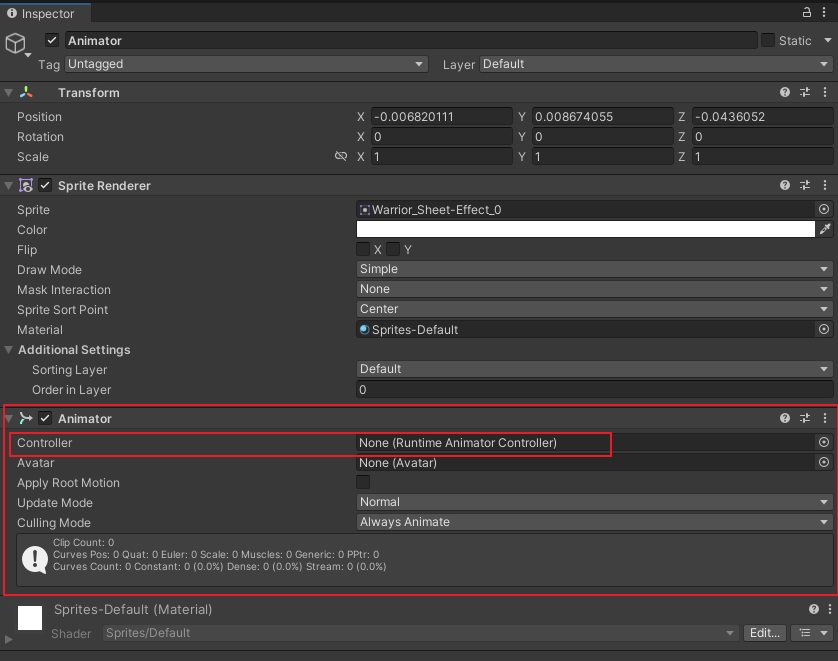The image size is (838, 661).
Task: Pick color with the eyedropper tool
Action: tap(825, 229)
